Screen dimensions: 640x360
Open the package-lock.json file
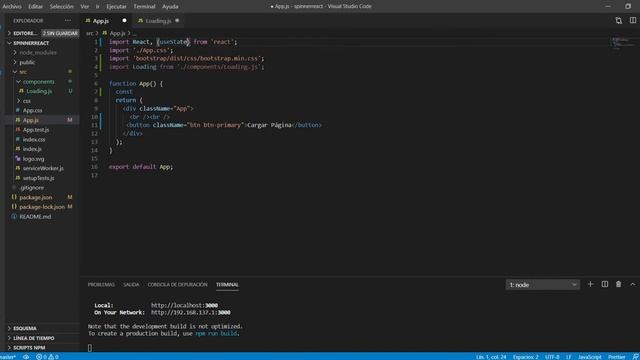point(42,207)
